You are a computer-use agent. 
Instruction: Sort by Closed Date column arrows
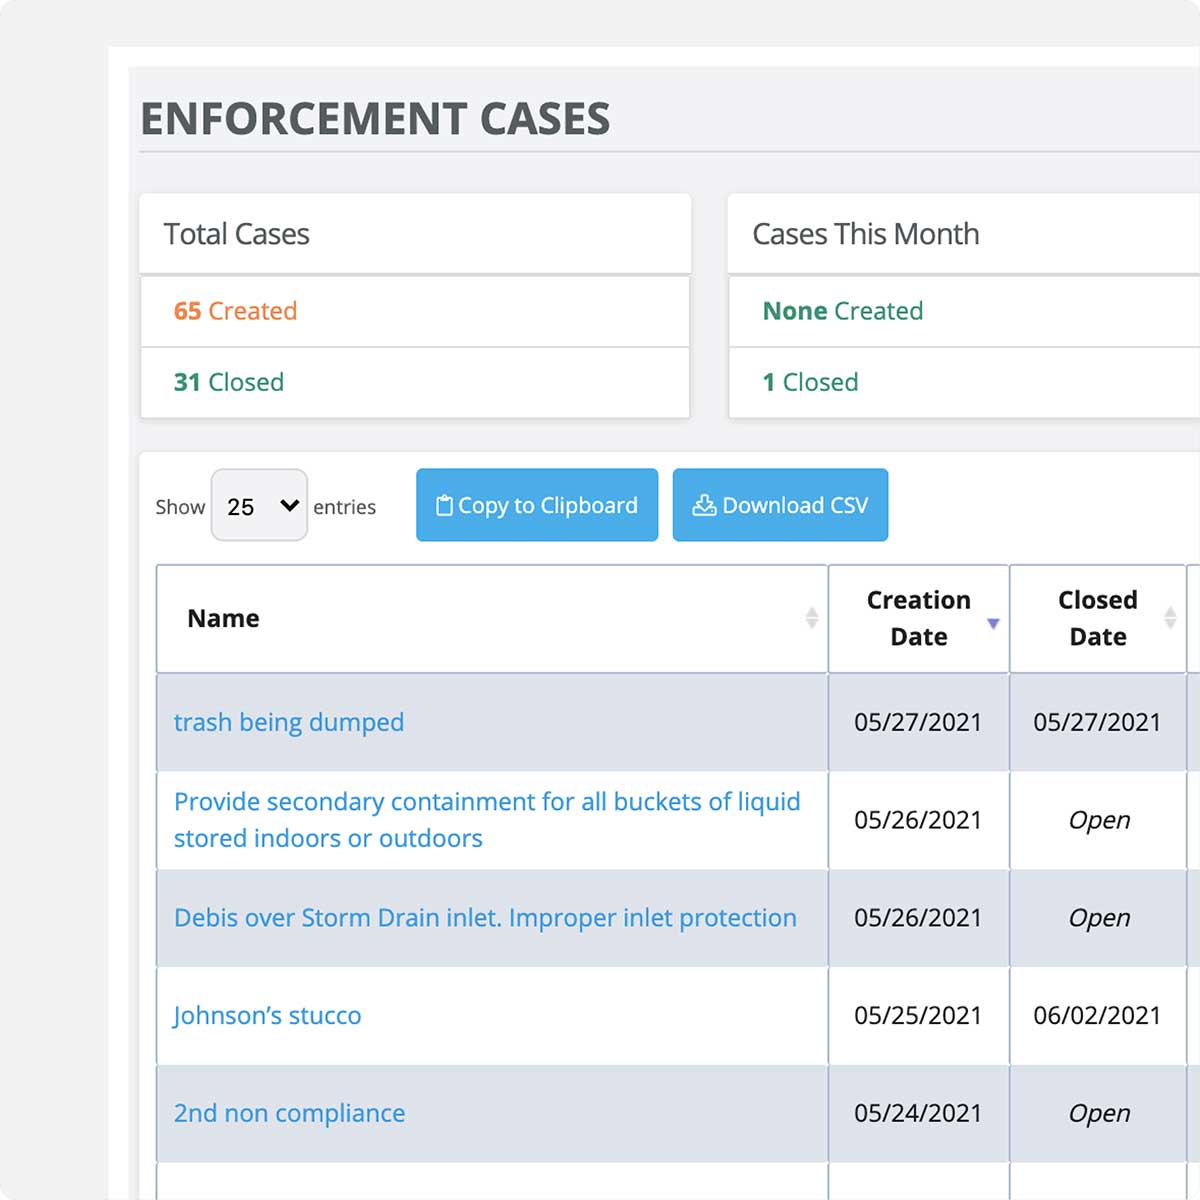tap(1169, 619)
